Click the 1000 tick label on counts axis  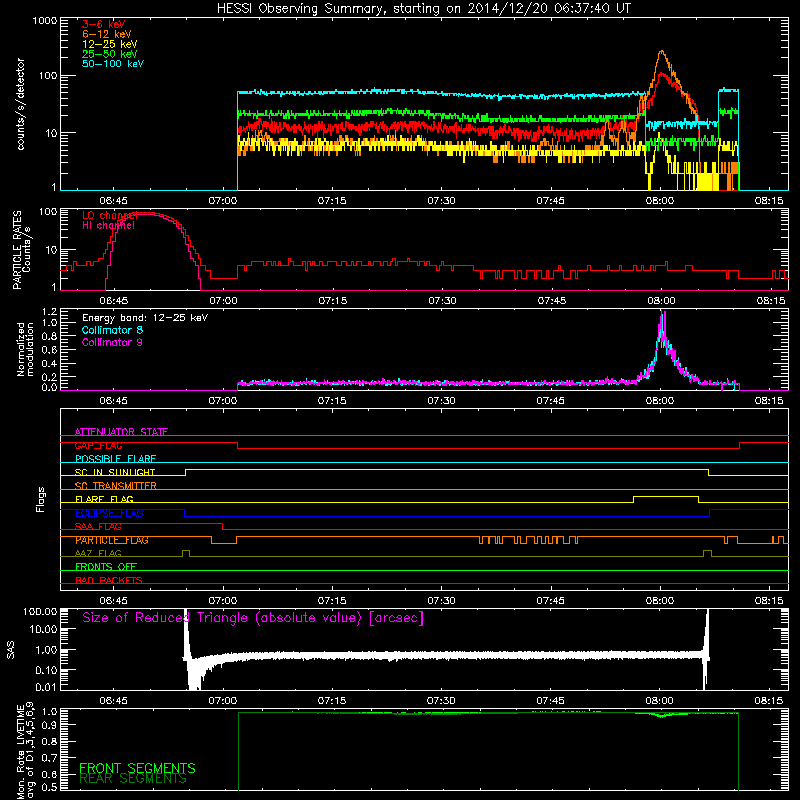(45, 21)
